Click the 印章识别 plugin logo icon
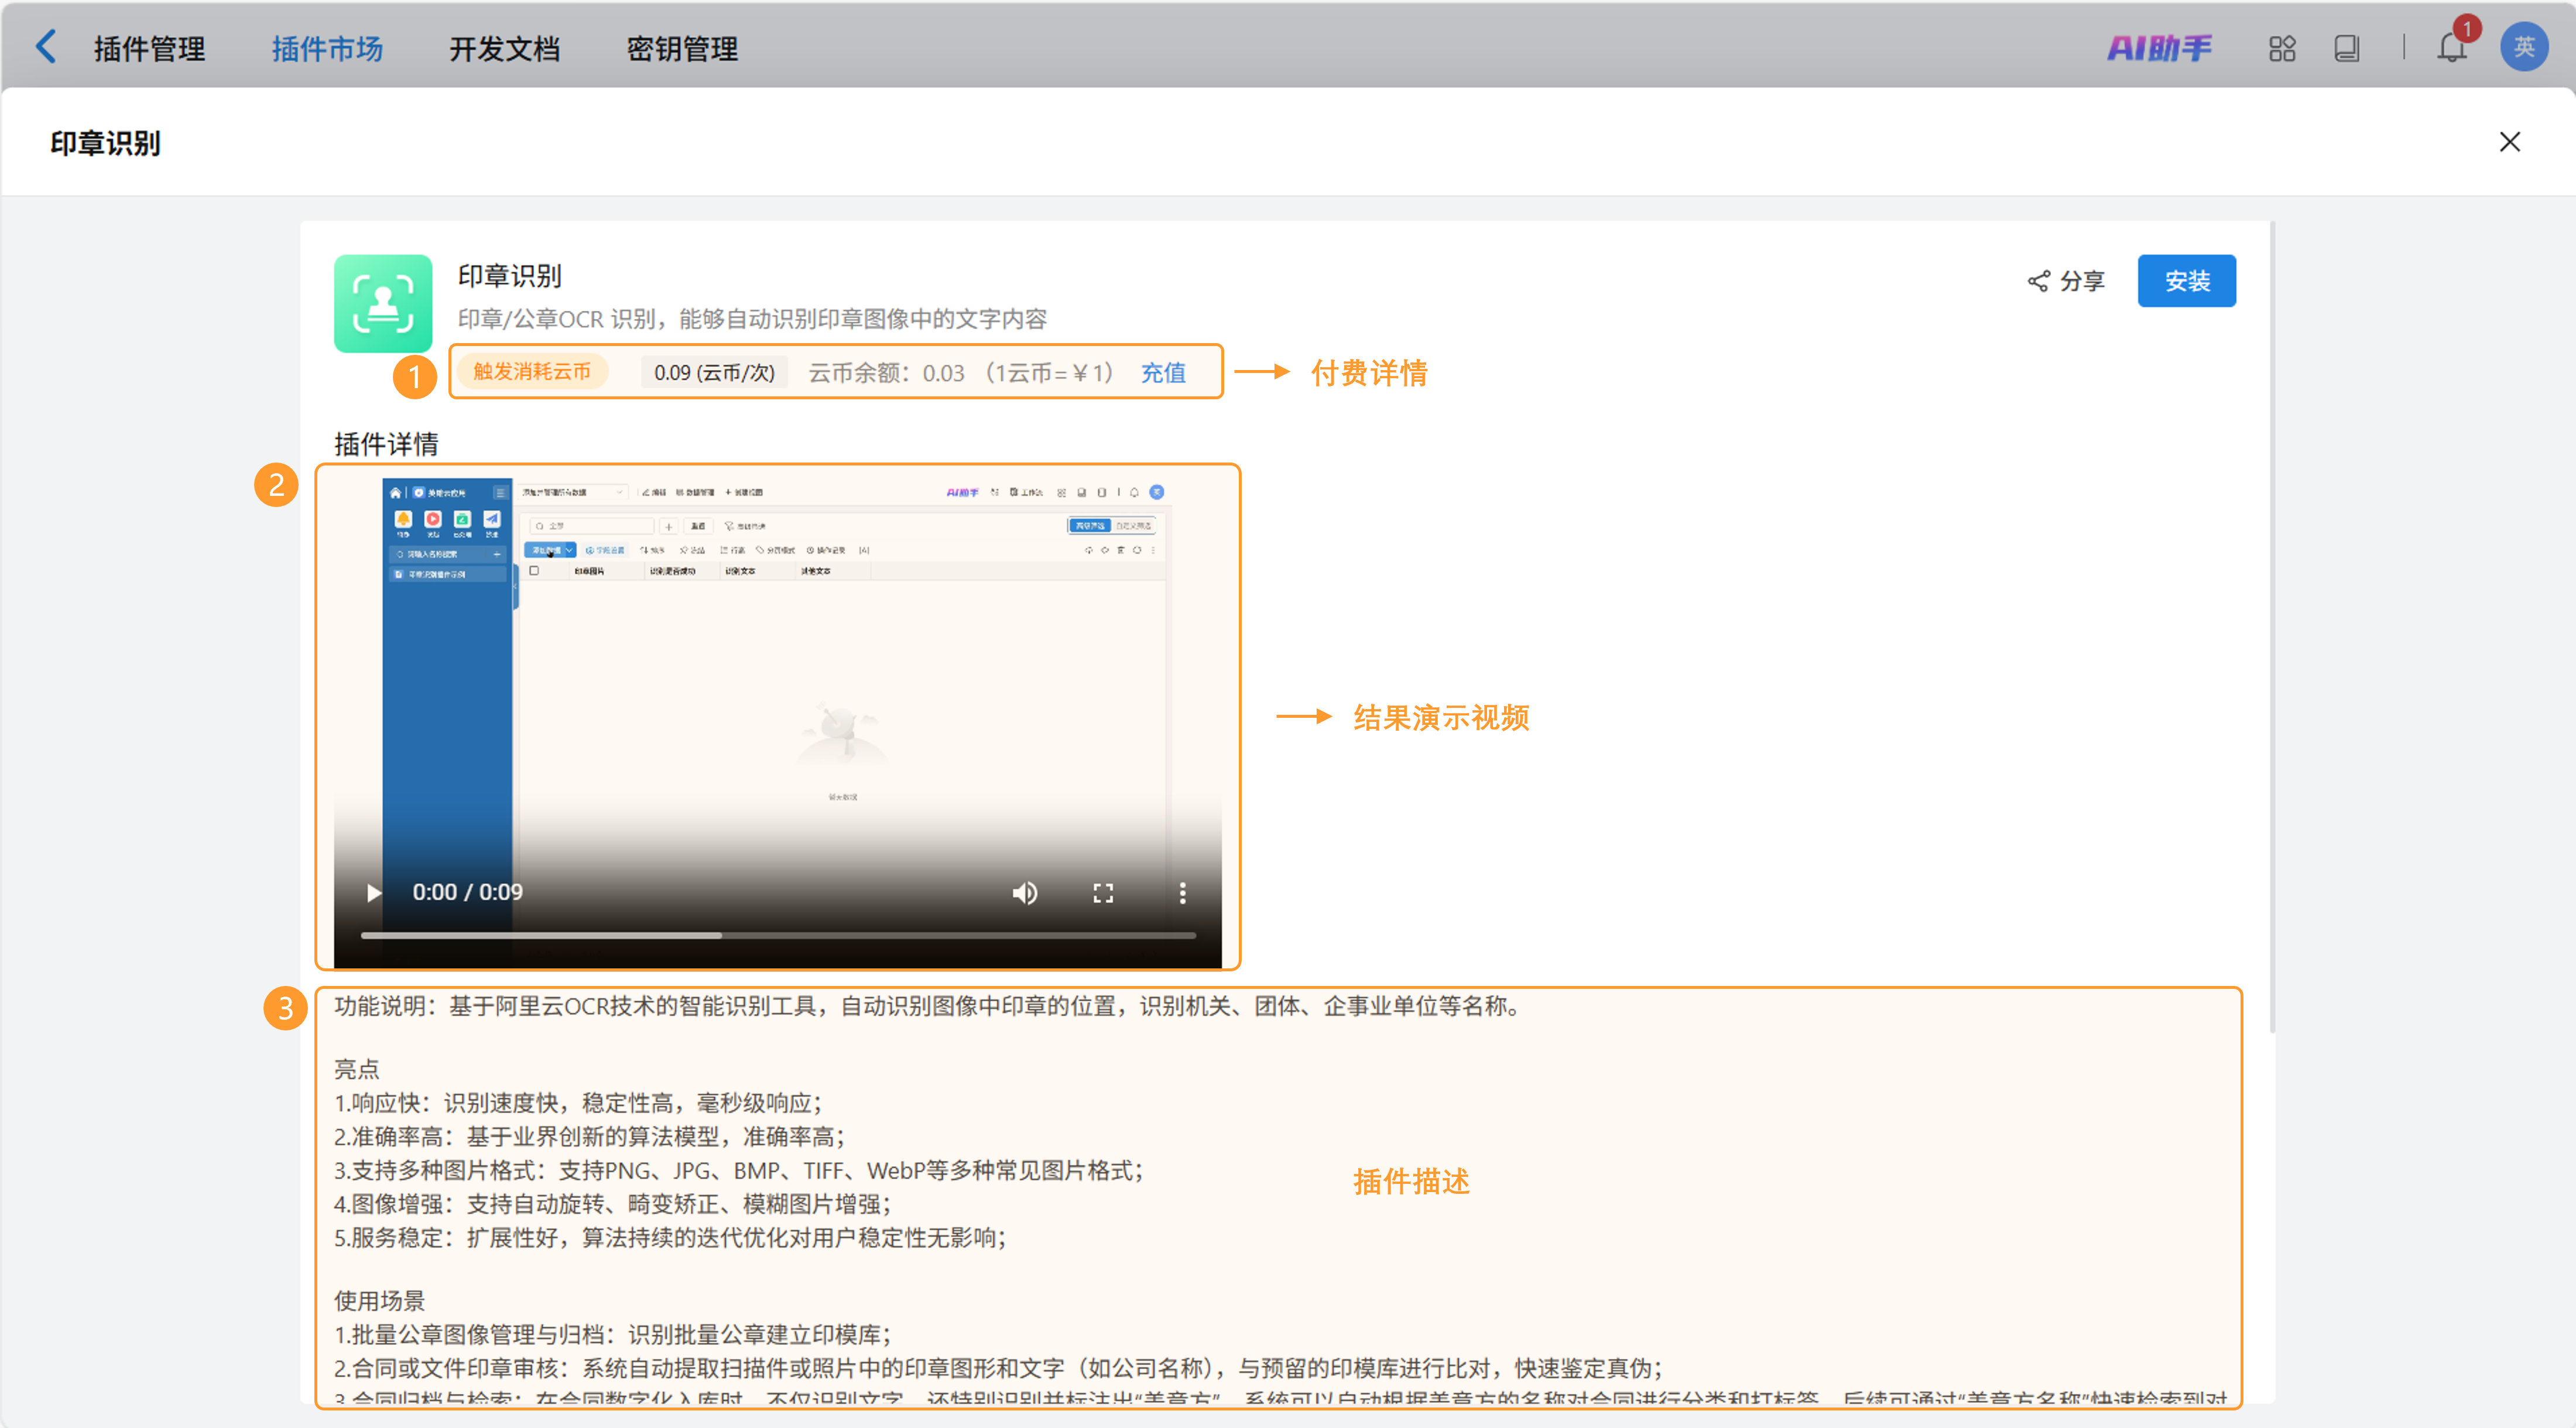 point(383,303)
